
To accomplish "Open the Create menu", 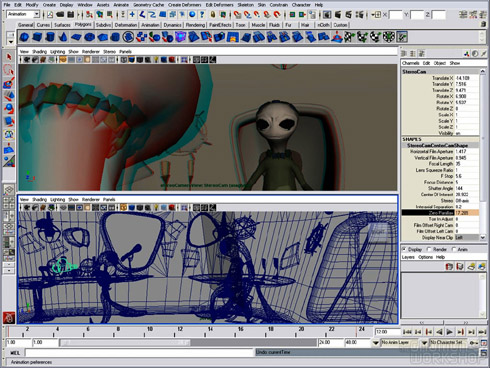I will coord(49,5).
